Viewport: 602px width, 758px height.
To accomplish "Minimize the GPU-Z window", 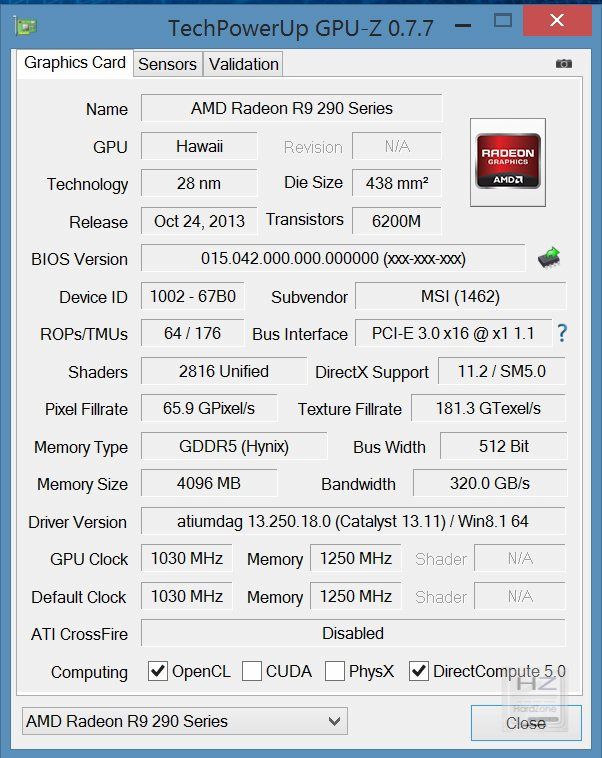I will click(x=463, y=26).
